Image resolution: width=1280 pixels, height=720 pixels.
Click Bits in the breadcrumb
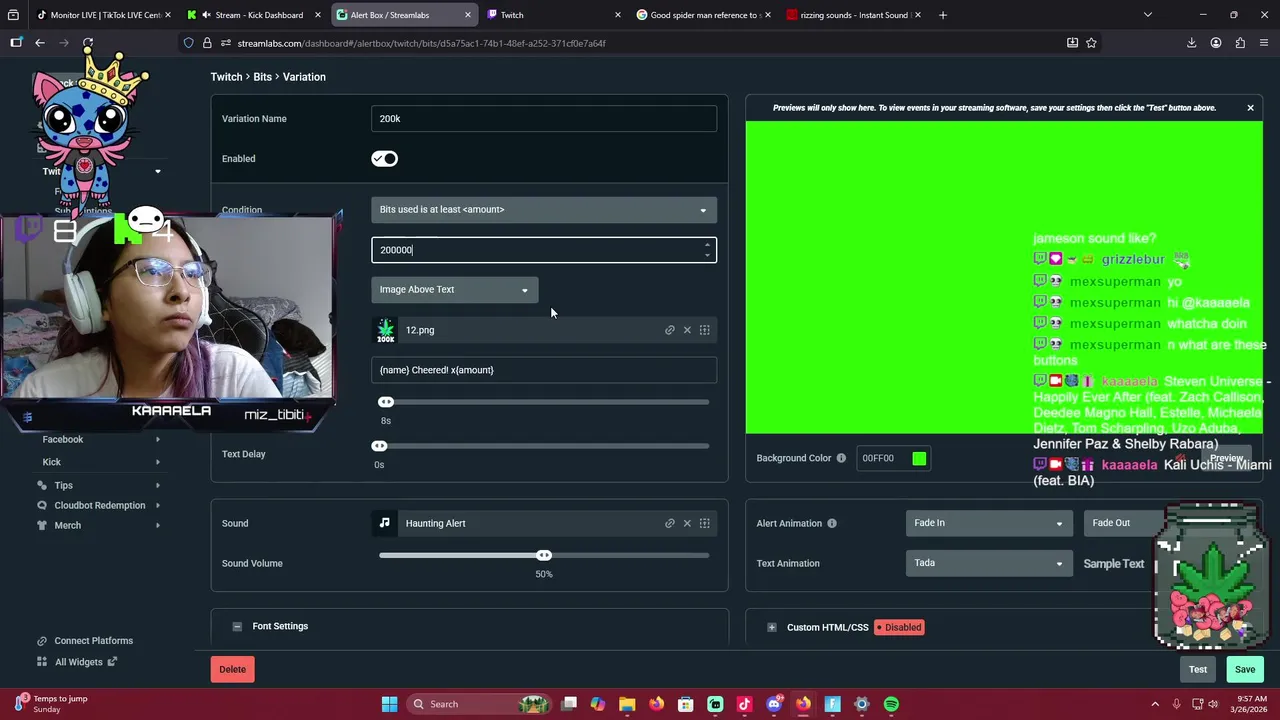262,77
